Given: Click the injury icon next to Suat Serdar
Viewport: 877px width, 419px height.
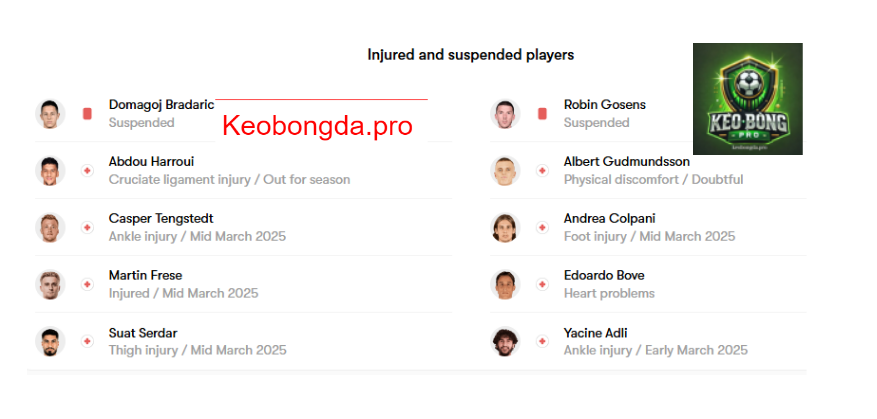Looking at the screenshot, I should pos(87,341).
